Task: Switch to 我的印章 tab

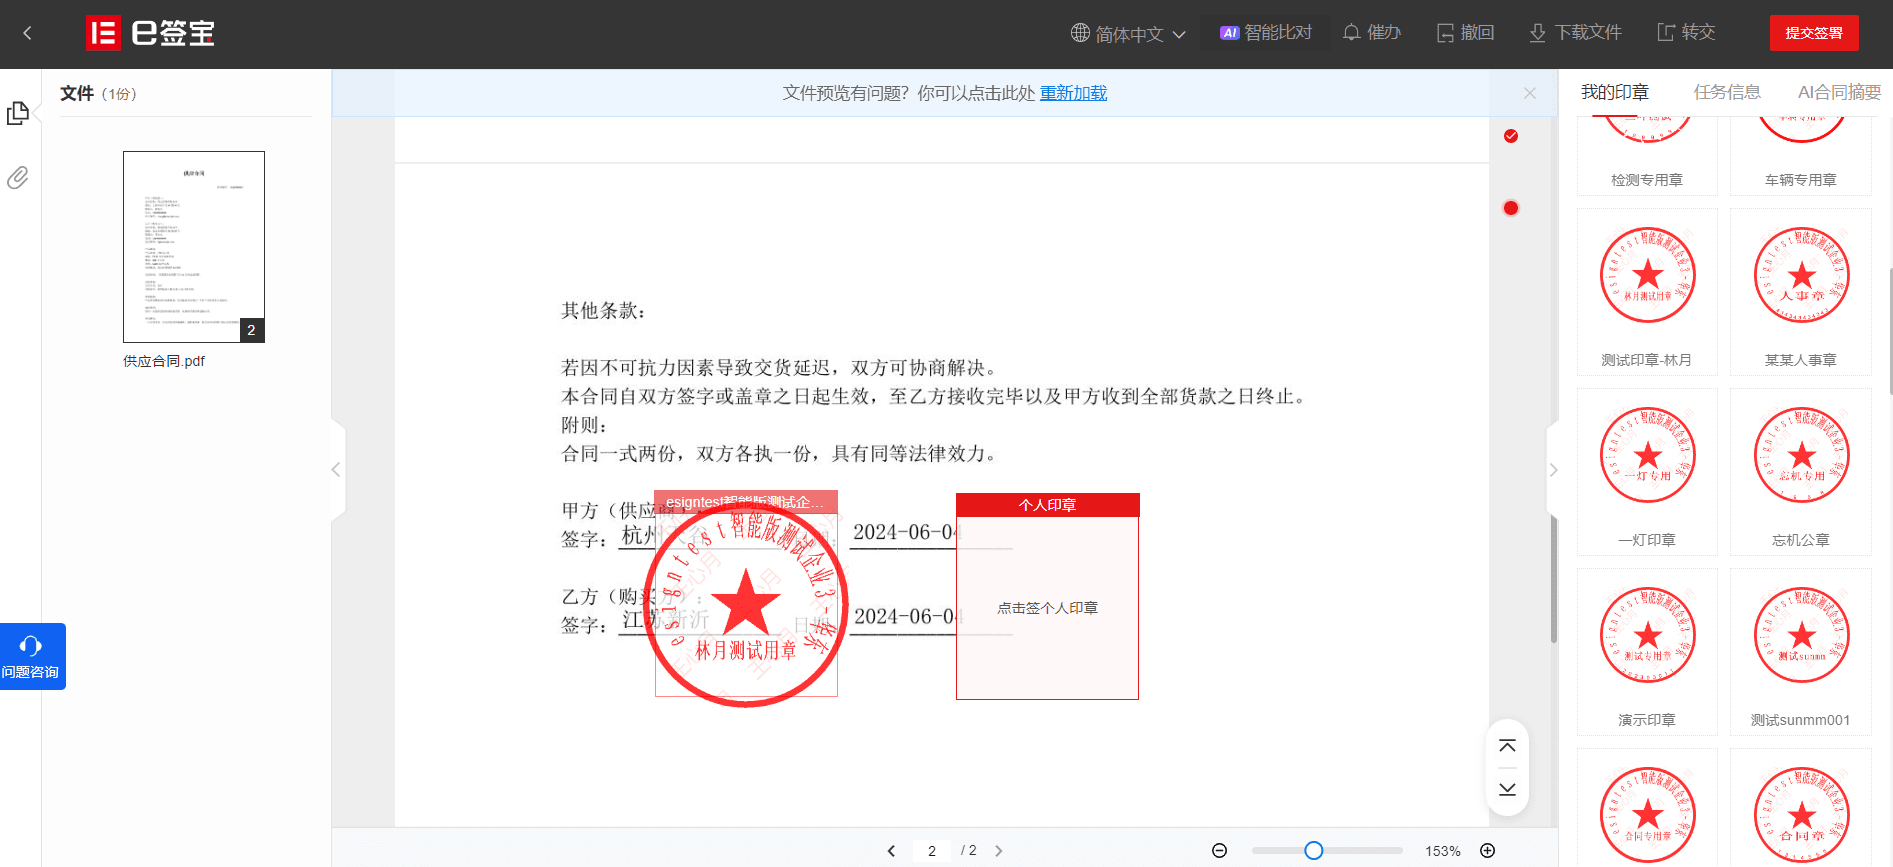Action: 1615,92
